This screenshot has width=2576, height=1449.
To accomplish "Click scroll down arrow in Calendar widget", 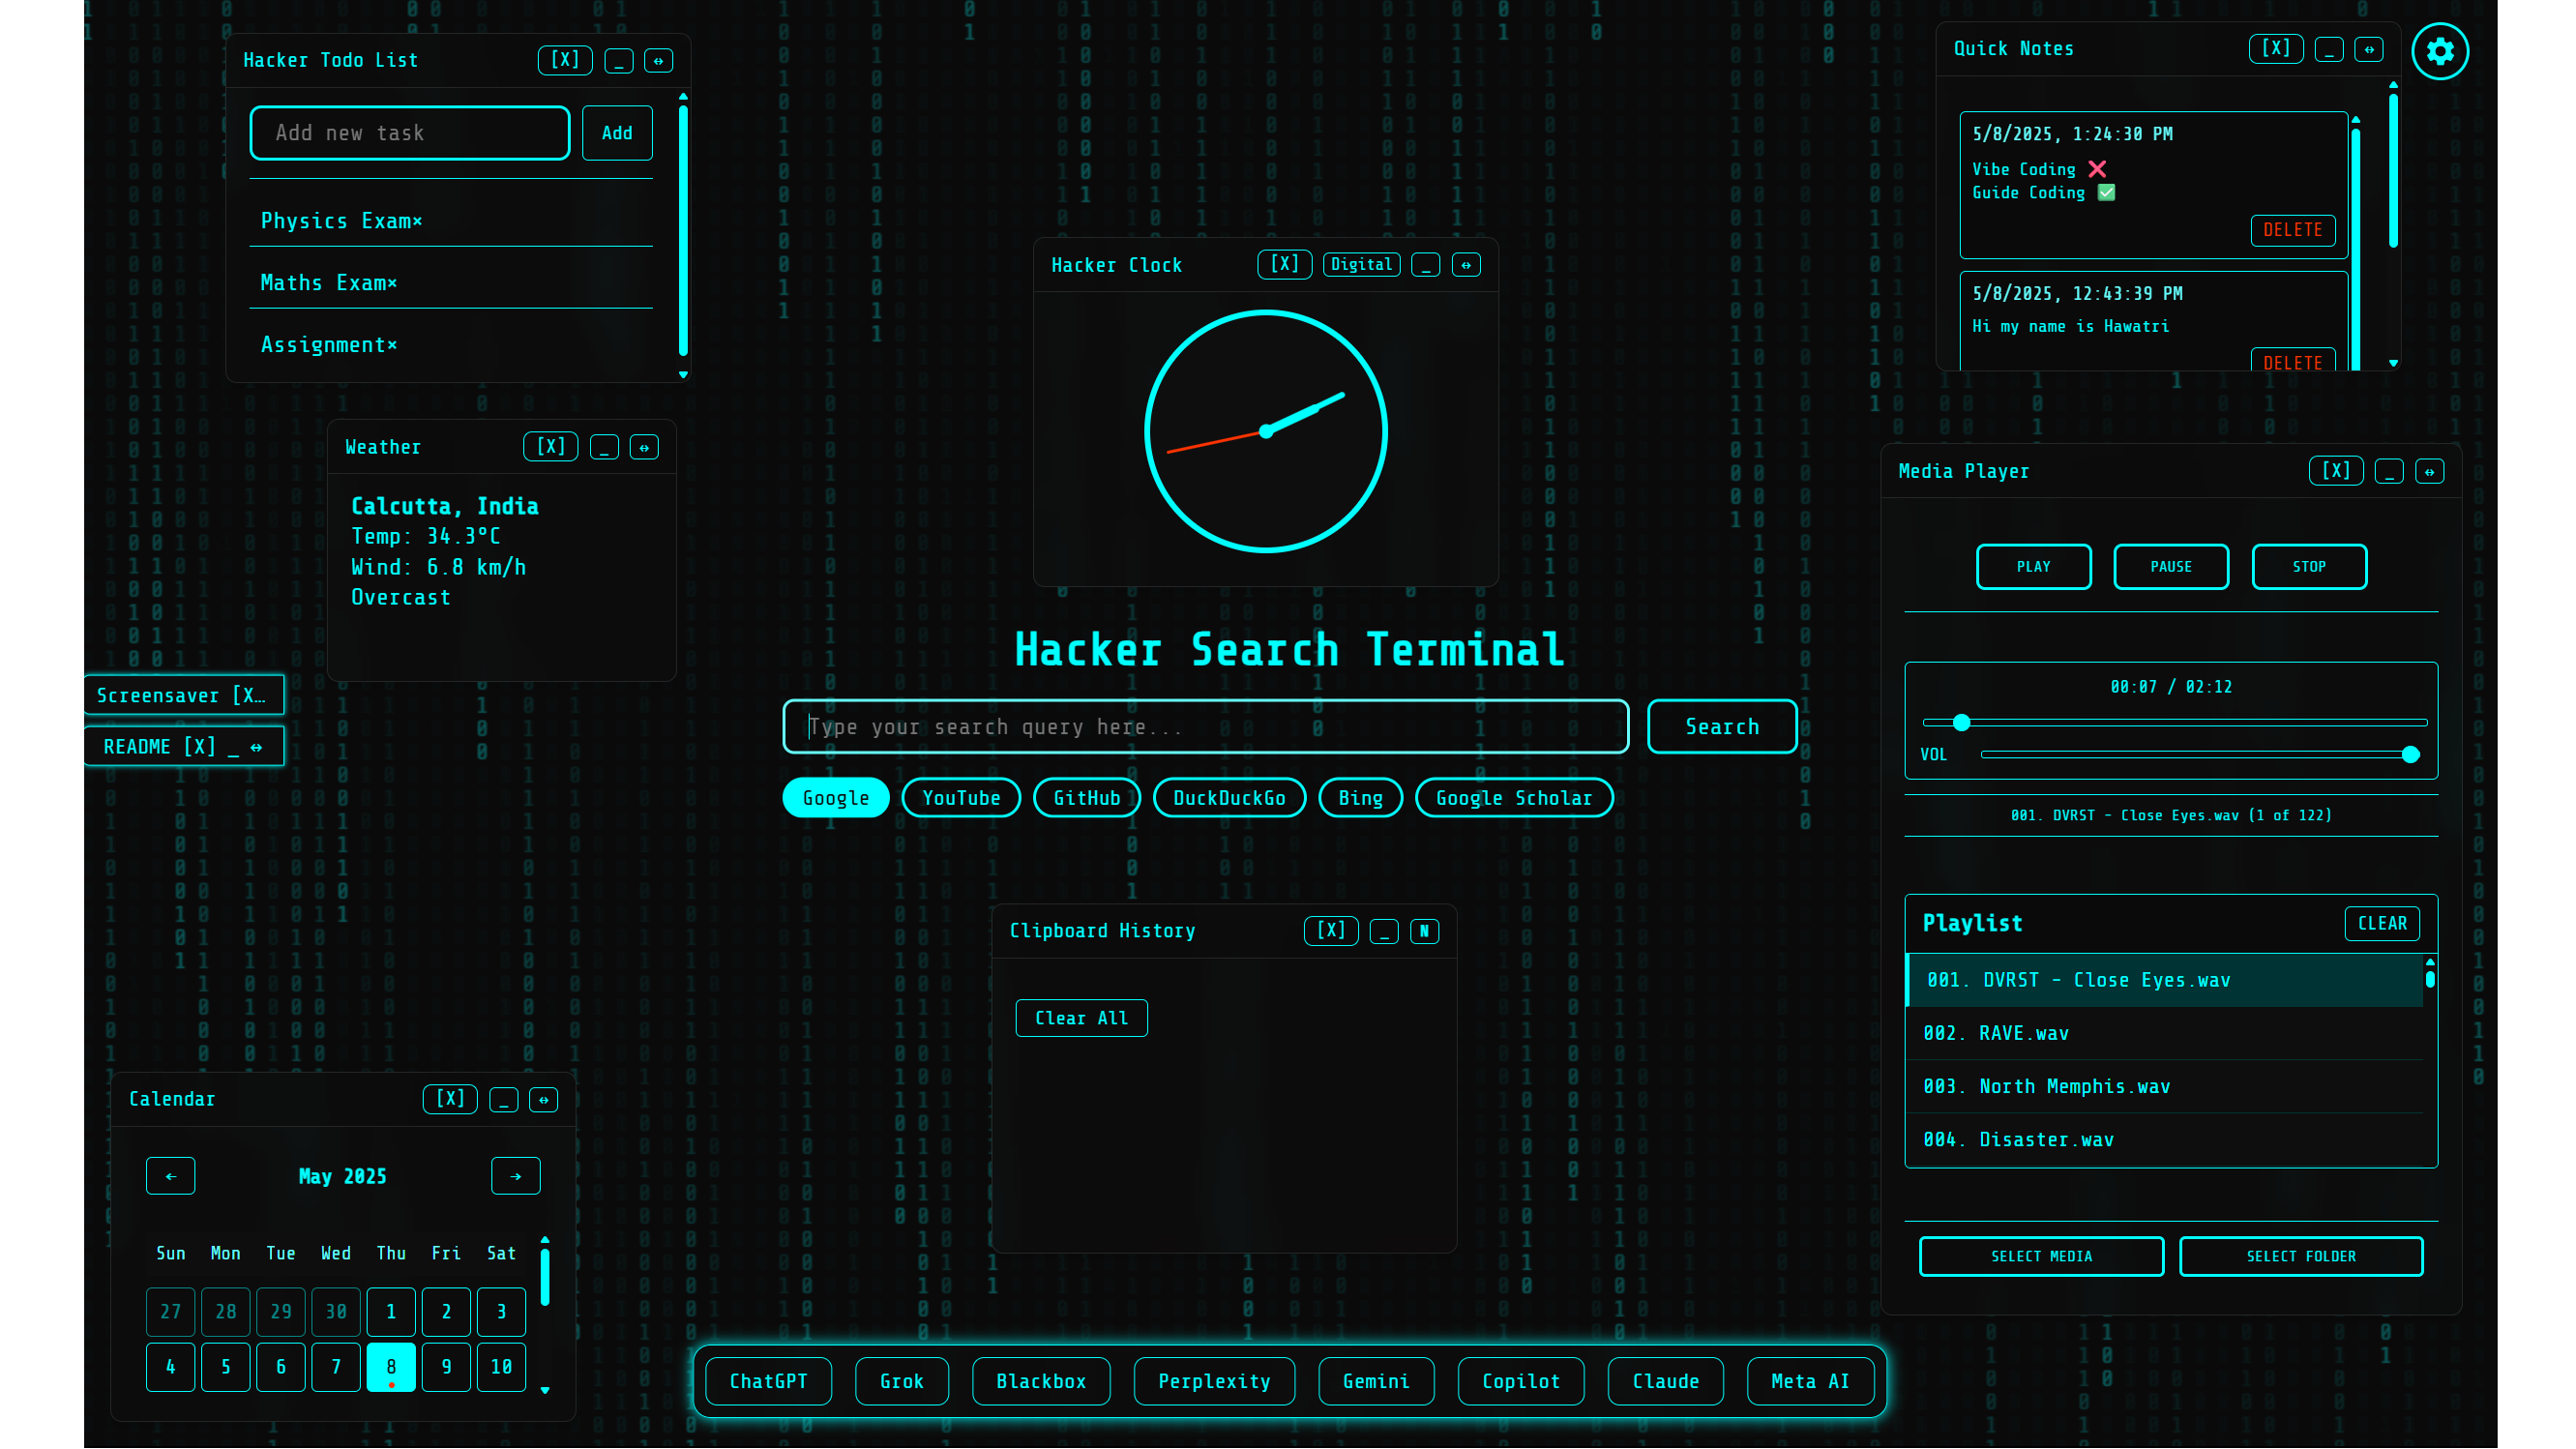I will pos(545,1391).
